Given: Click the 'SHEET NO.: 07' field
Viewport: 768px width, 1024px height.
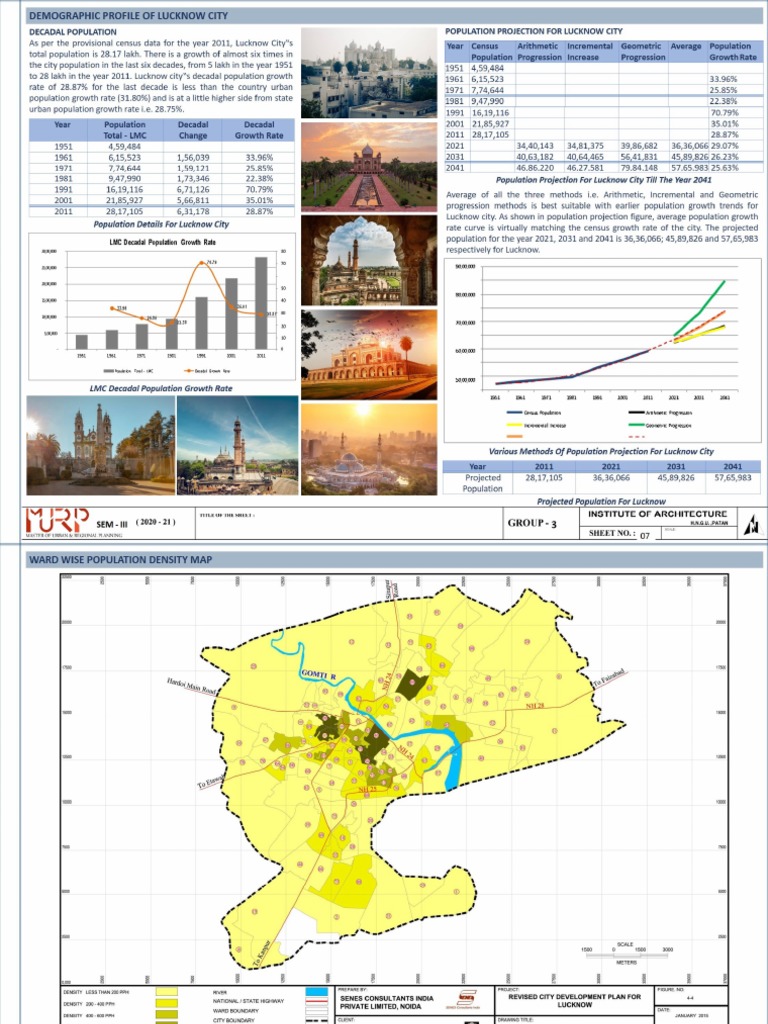Looking at the screenshot, I should (x=618, y=534).
